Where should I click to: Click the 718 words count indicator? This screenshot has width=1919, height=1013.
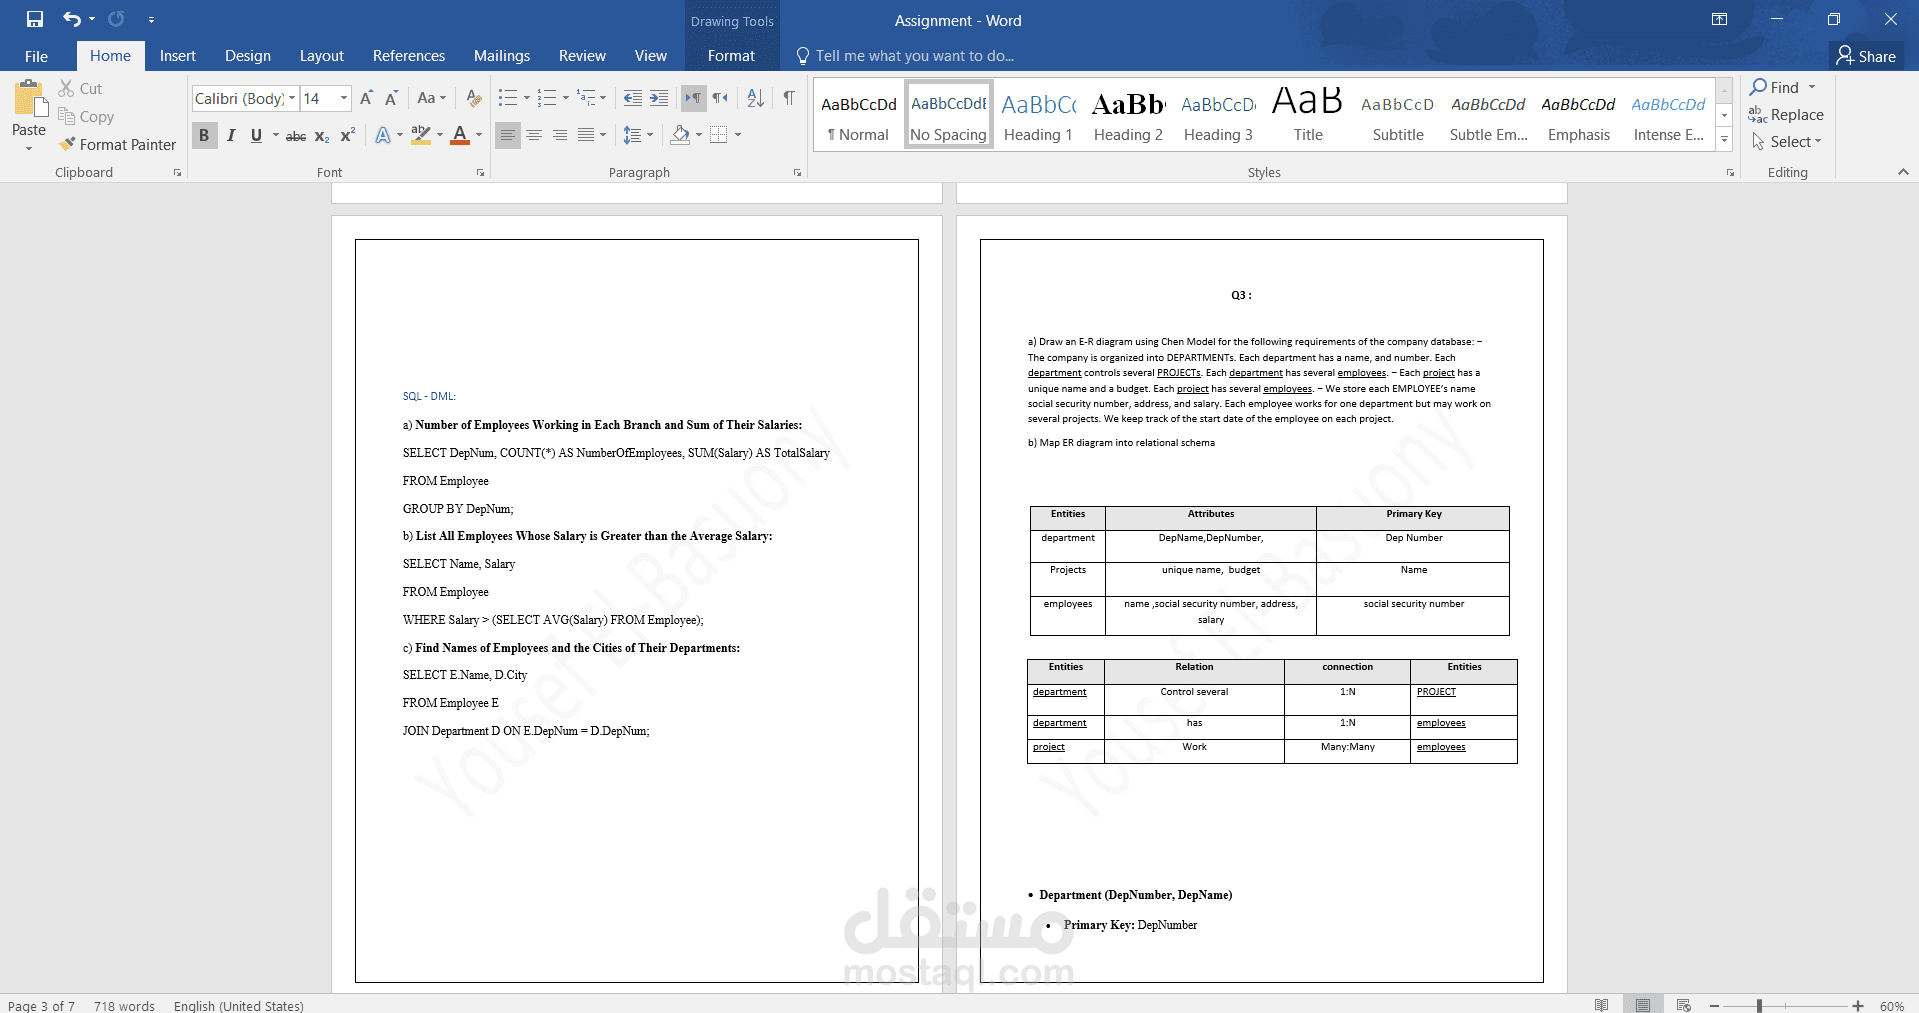coord(124,1006)
